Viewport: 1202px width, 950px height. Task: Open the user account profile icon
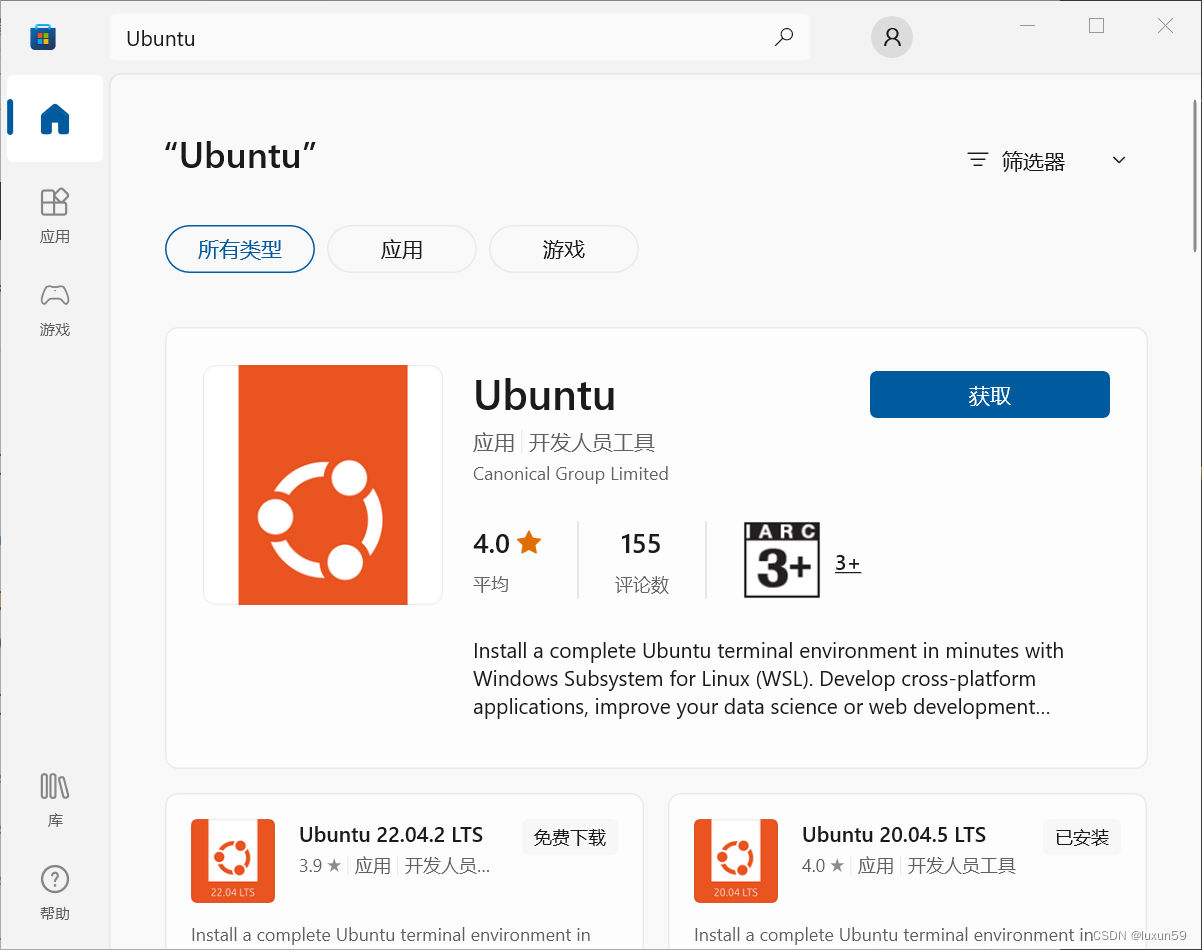892,38
